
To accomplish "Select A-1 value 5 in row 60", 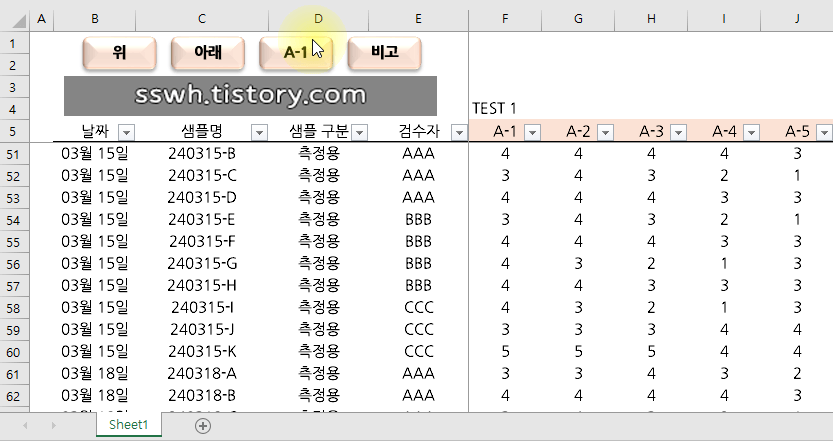I will (x=505, y=352).
